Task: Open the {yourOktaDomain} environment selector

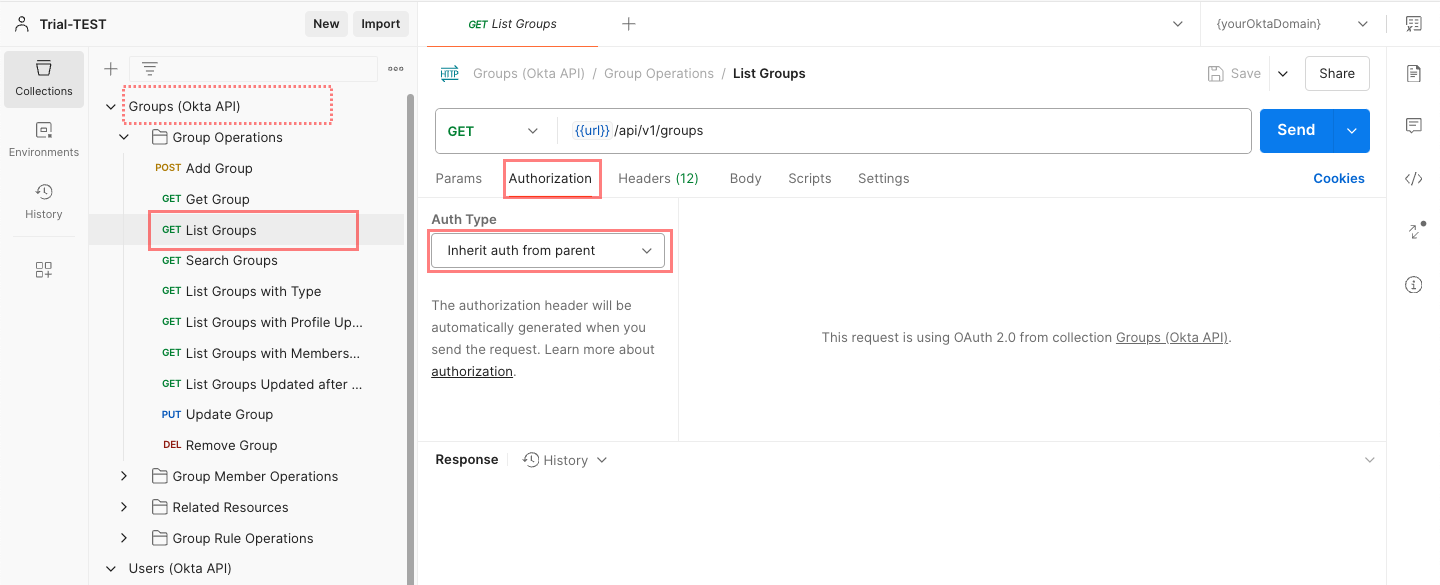Action: coord(1291,24)
